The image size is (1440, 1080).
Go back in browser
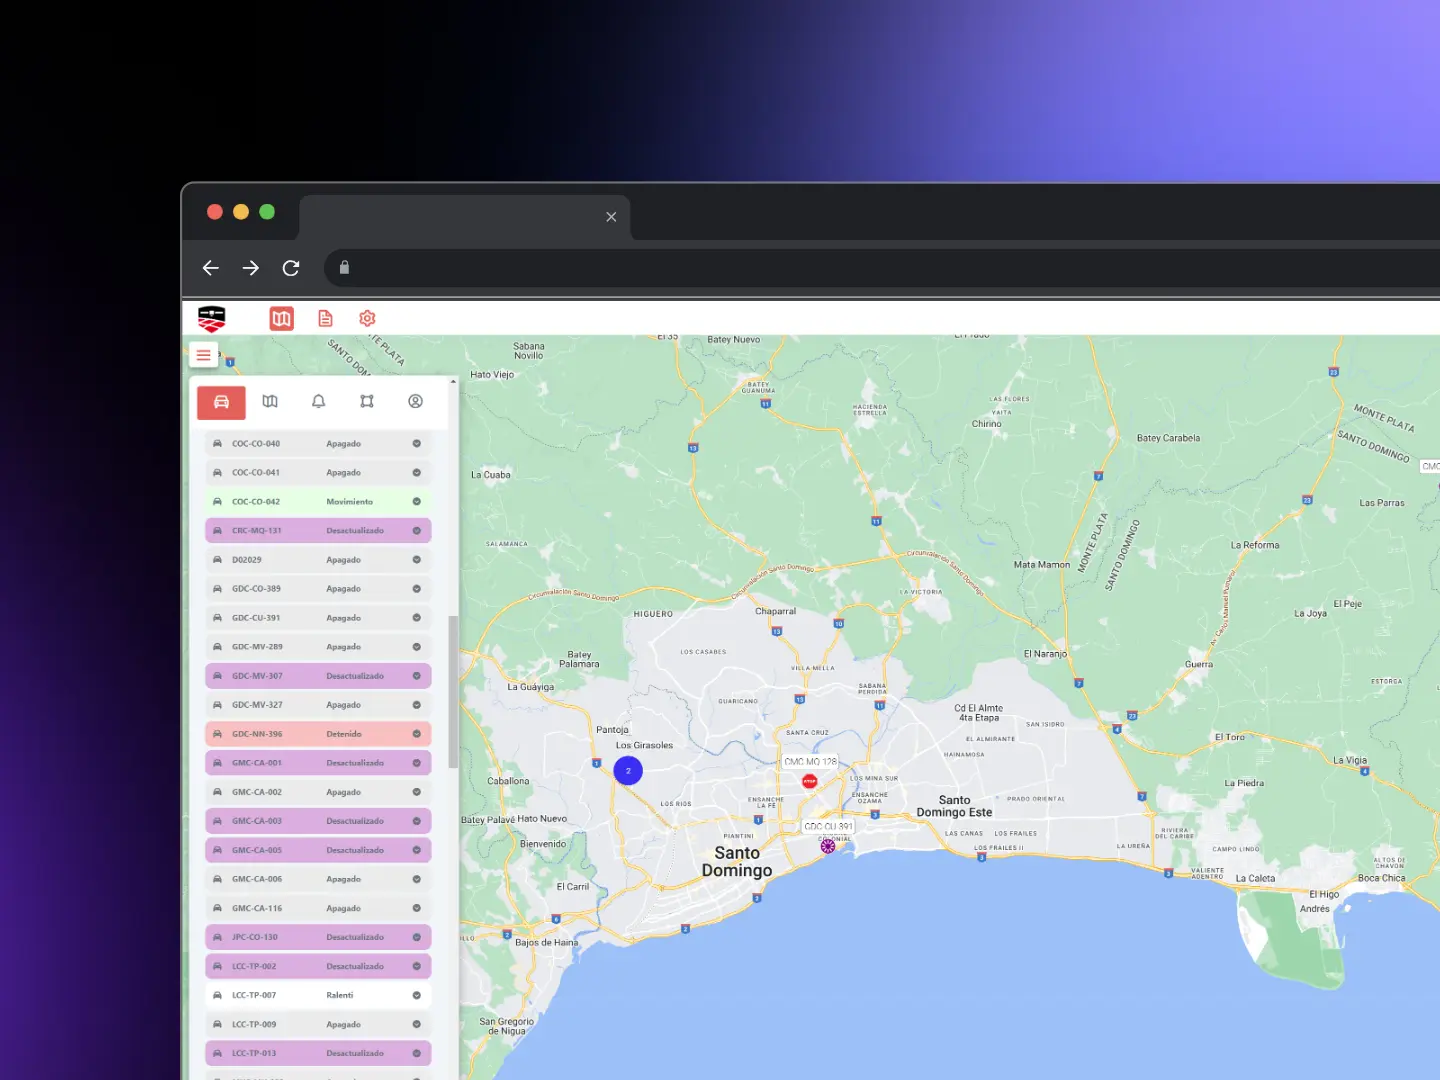[x=210, y=268]
